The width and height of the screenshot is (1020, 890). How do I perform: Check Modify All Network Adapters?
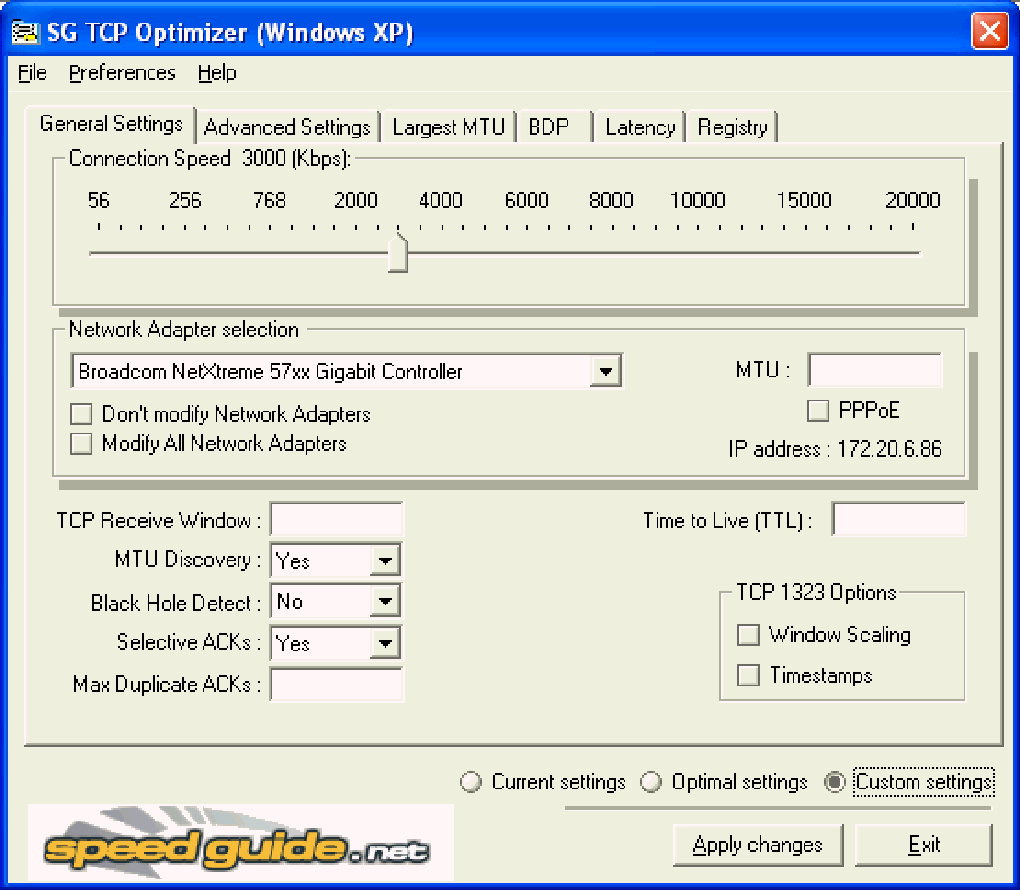click(x=81, y=444)
